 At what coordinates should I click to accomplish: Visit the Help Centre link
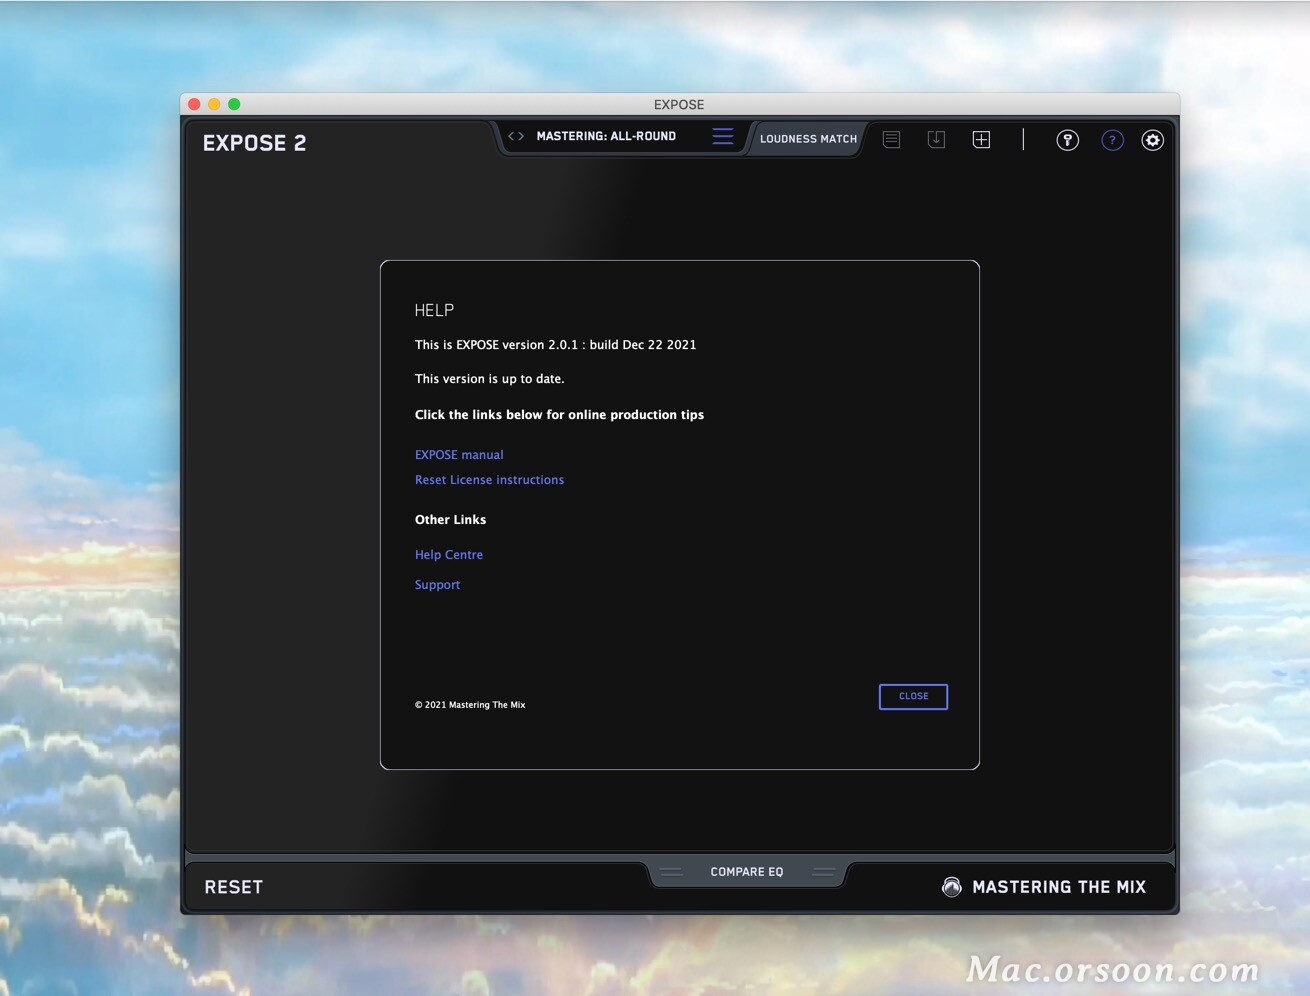pyautogui.click(x=449, y=555)
